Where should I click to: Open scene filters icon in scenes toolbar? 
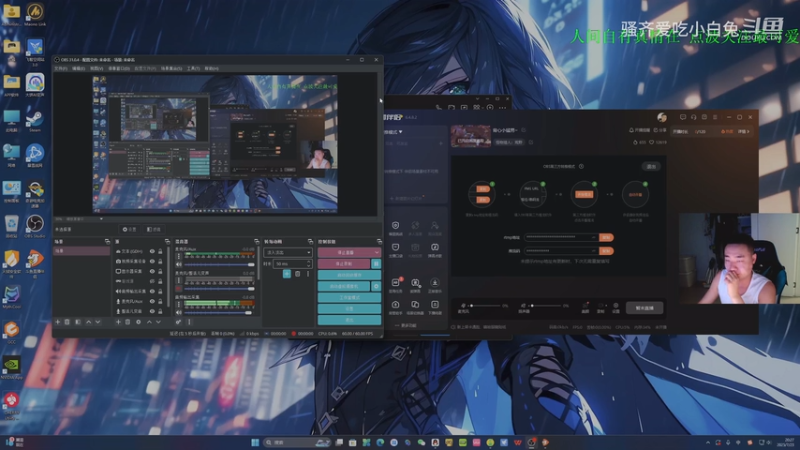click(78, 322)
